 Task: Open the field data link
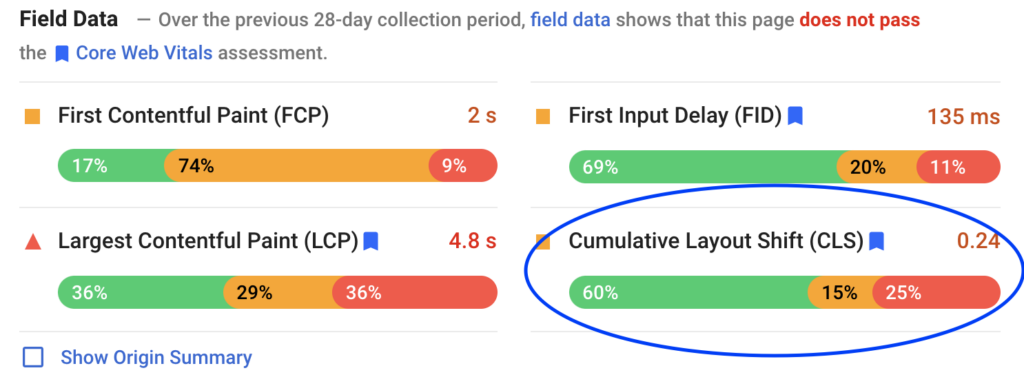pos(570,20)
